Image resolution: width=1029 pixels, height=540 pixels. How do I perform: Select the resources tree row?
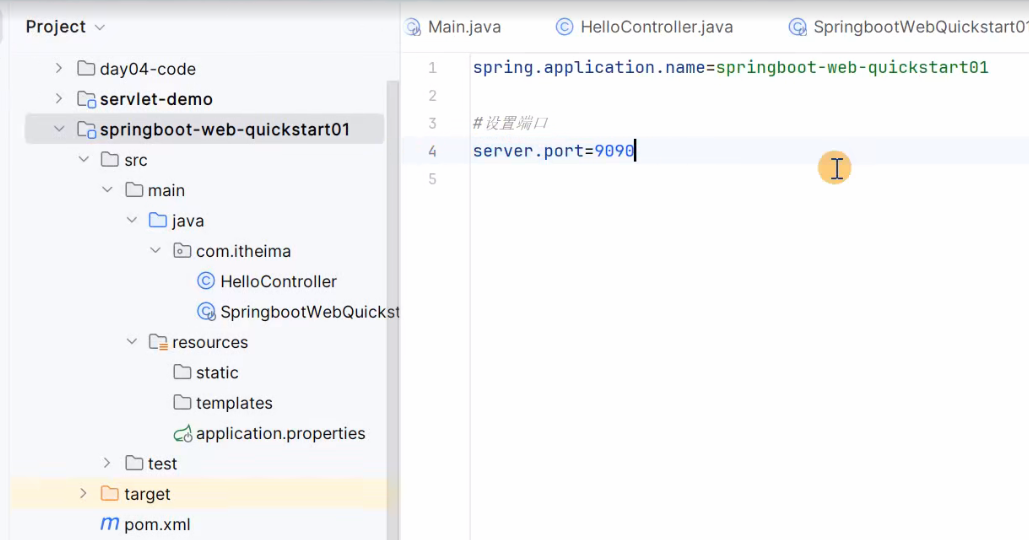pos(210,342)
